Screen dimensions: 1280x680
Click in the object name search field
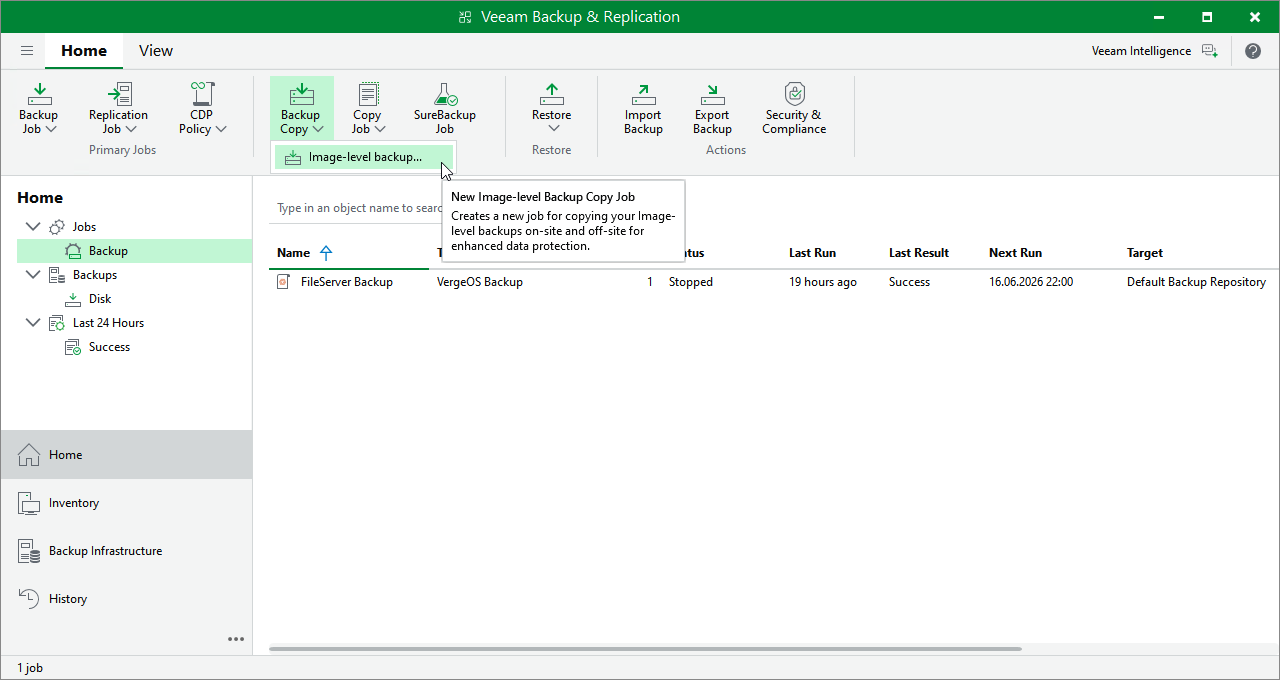point(359,208)
